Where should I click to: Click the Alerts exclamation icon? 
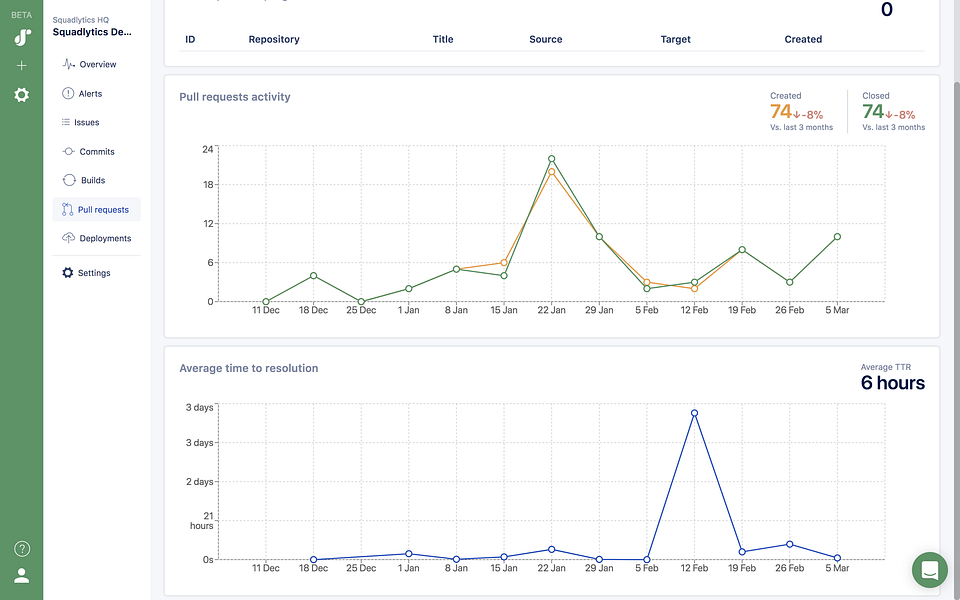pyautogui.click(x=68, y=93)
